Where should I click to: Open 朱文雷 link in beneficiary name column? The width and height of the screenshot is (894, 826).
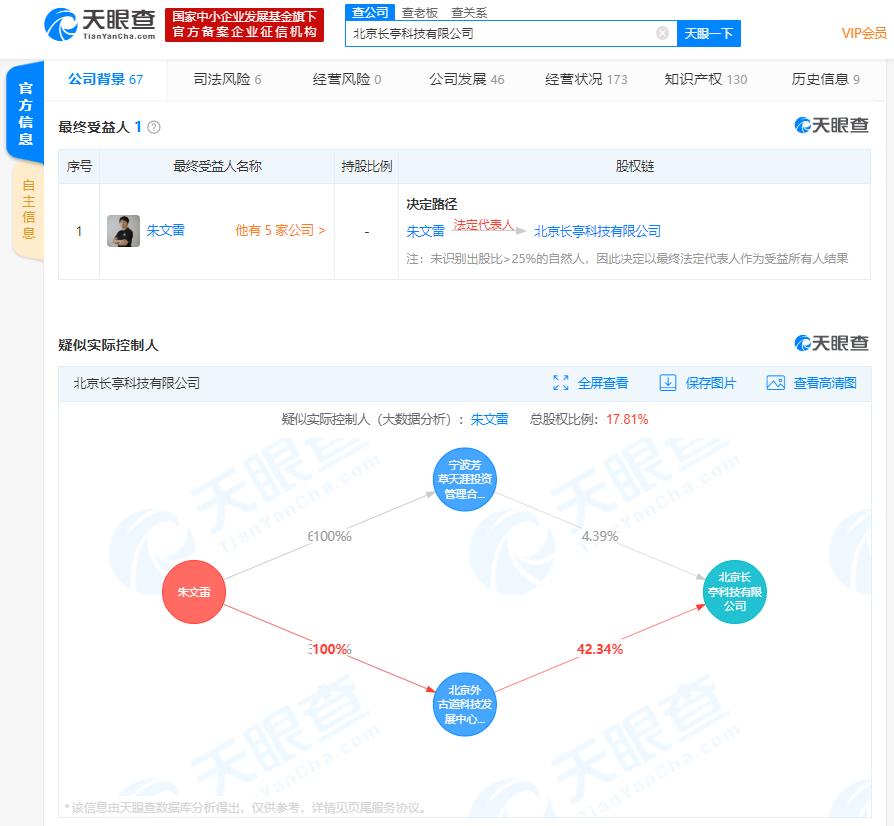[165, 230]
